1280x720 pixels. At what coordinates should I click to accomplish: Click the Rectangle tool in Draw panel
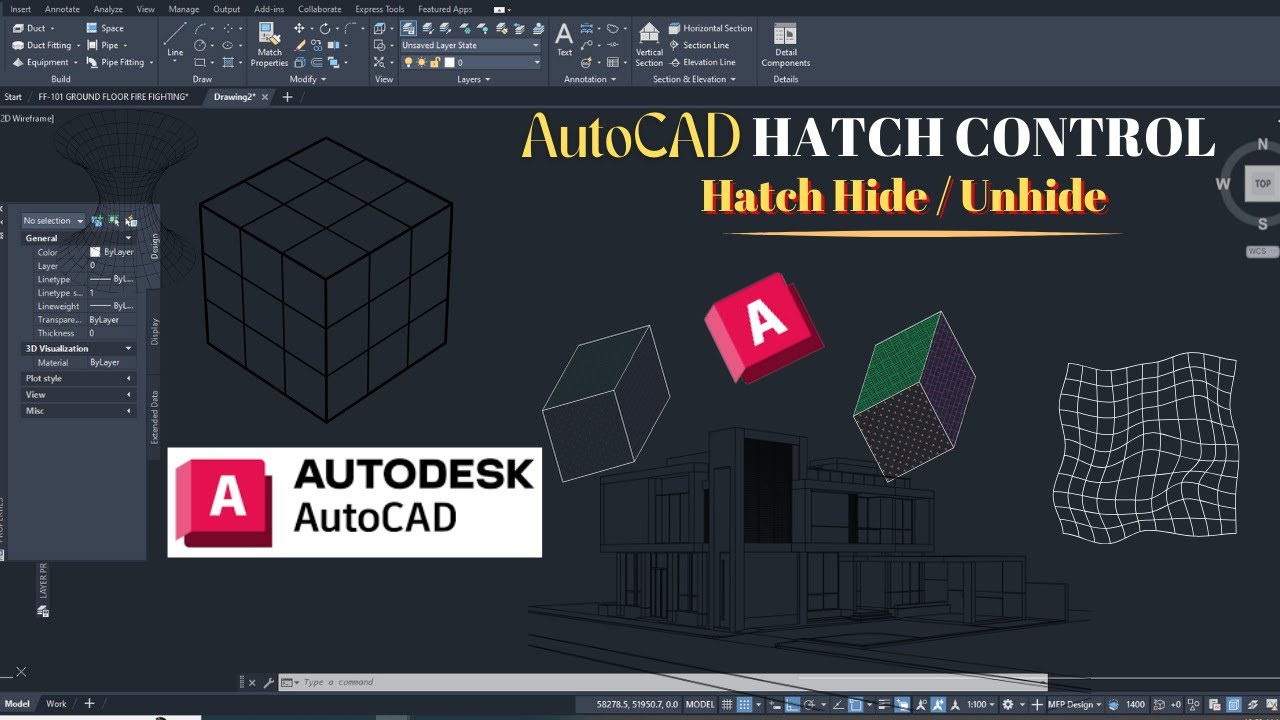(201, 62)
